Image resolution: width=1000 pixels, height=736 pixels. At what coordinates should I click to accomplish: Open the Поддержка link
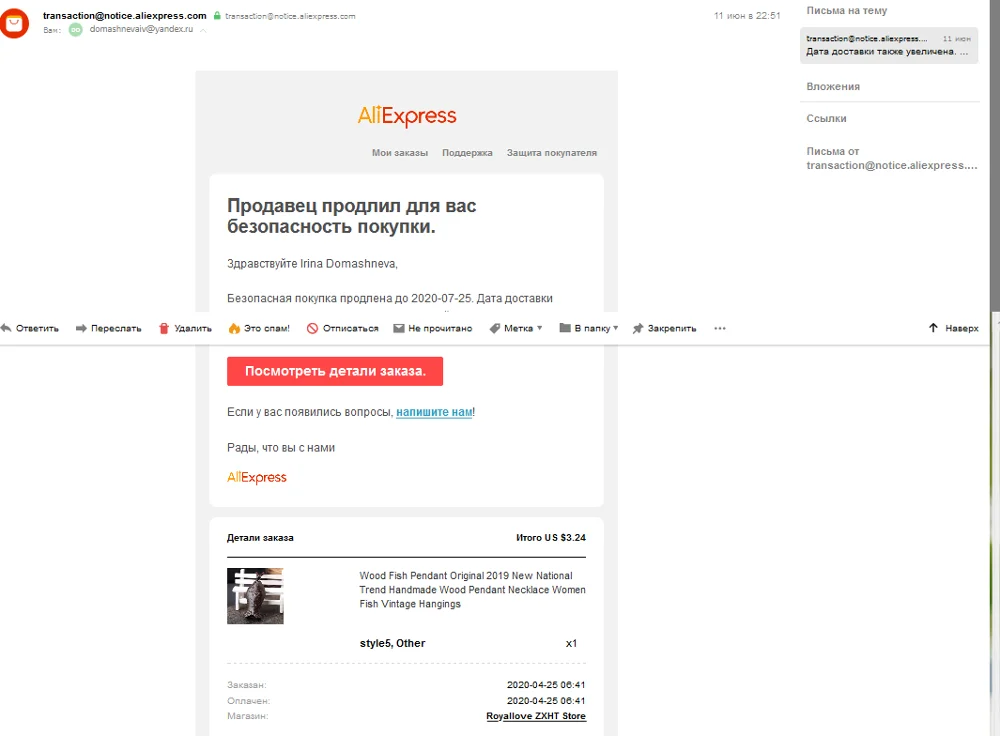pos(467,152)
